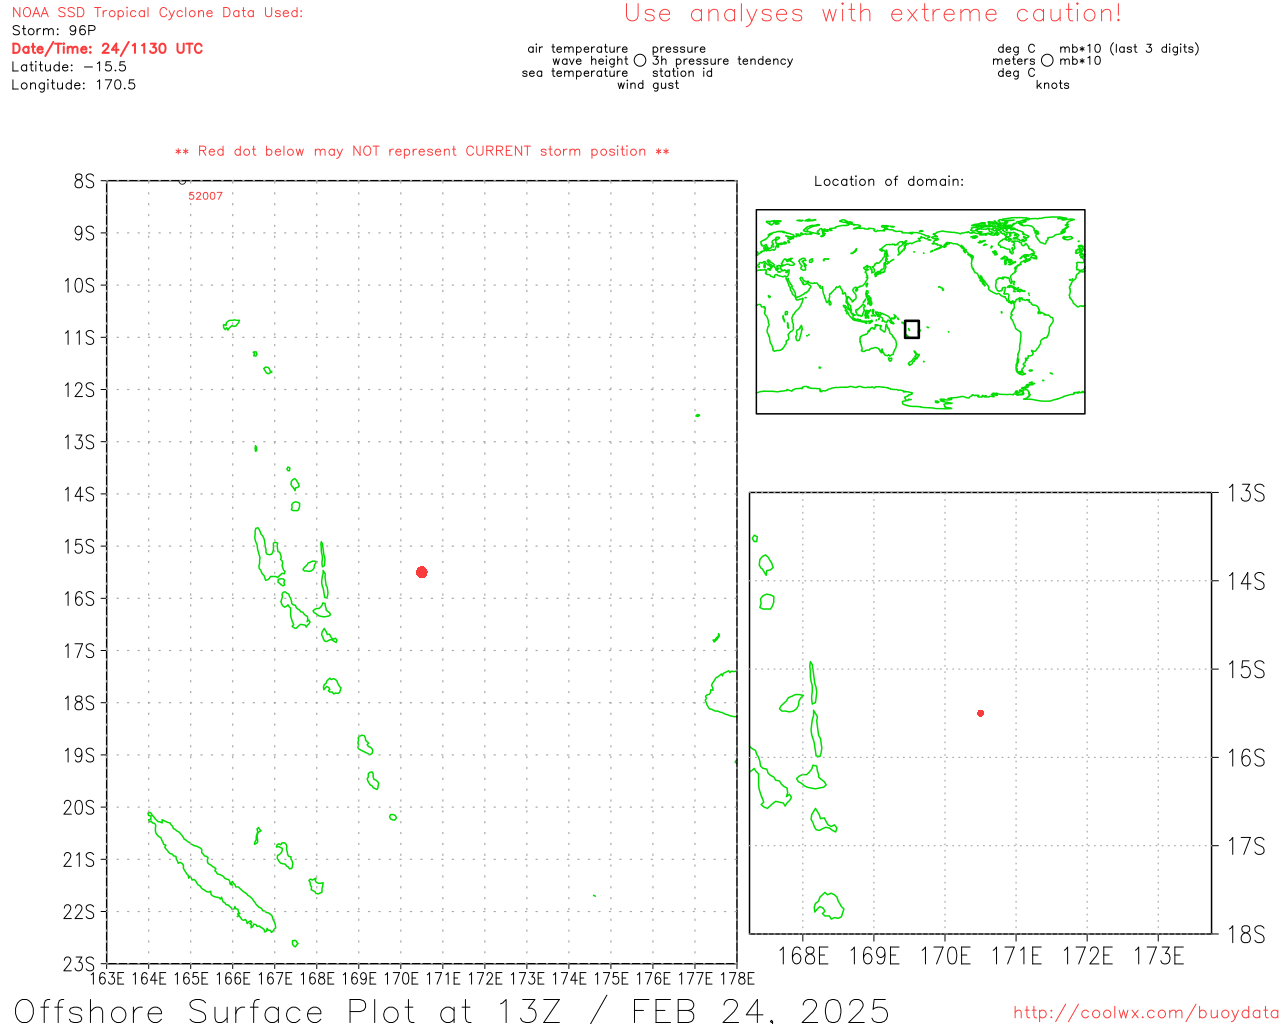1280x1024 pixels.
Task: Click the 20S latitude label on main map
Action: click(79, 808)
